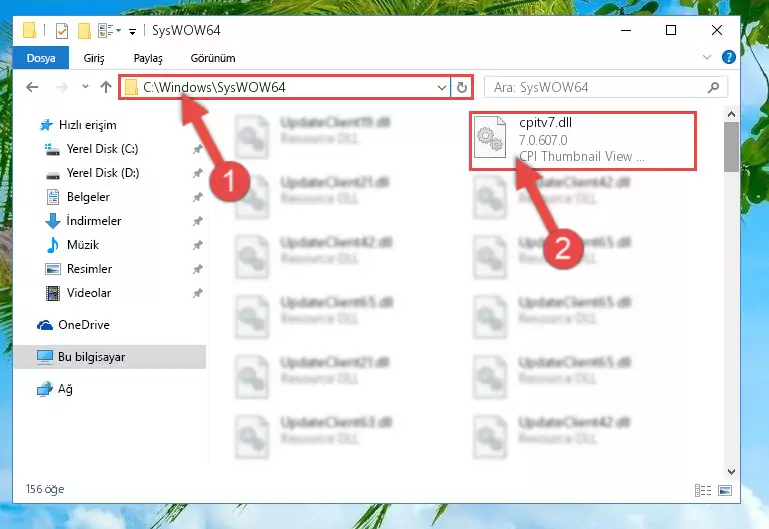This screenshot has width=769, height=529.
Task: Click the version text 7.0.607.0
Action: [x=543, y=140]
